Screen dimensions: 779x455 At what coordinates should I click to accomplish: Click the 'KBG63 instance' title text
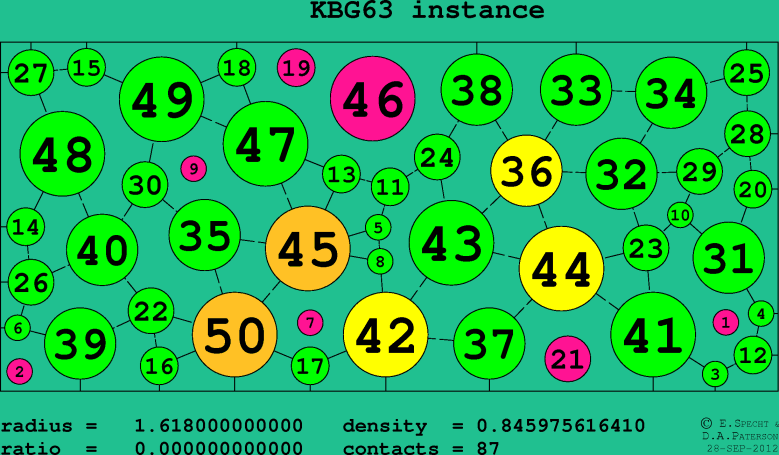click(427, 10)
